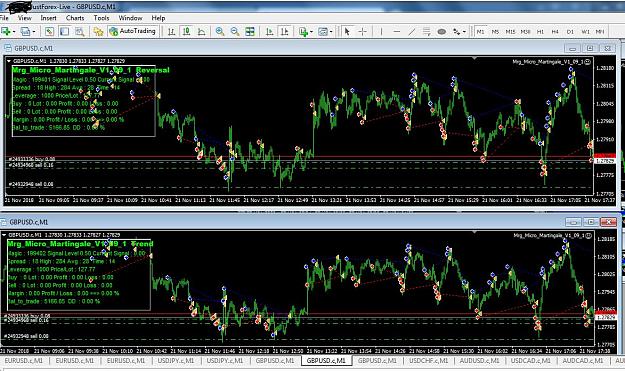Click the bottom chart's expert advisor smiley icon

589,236
